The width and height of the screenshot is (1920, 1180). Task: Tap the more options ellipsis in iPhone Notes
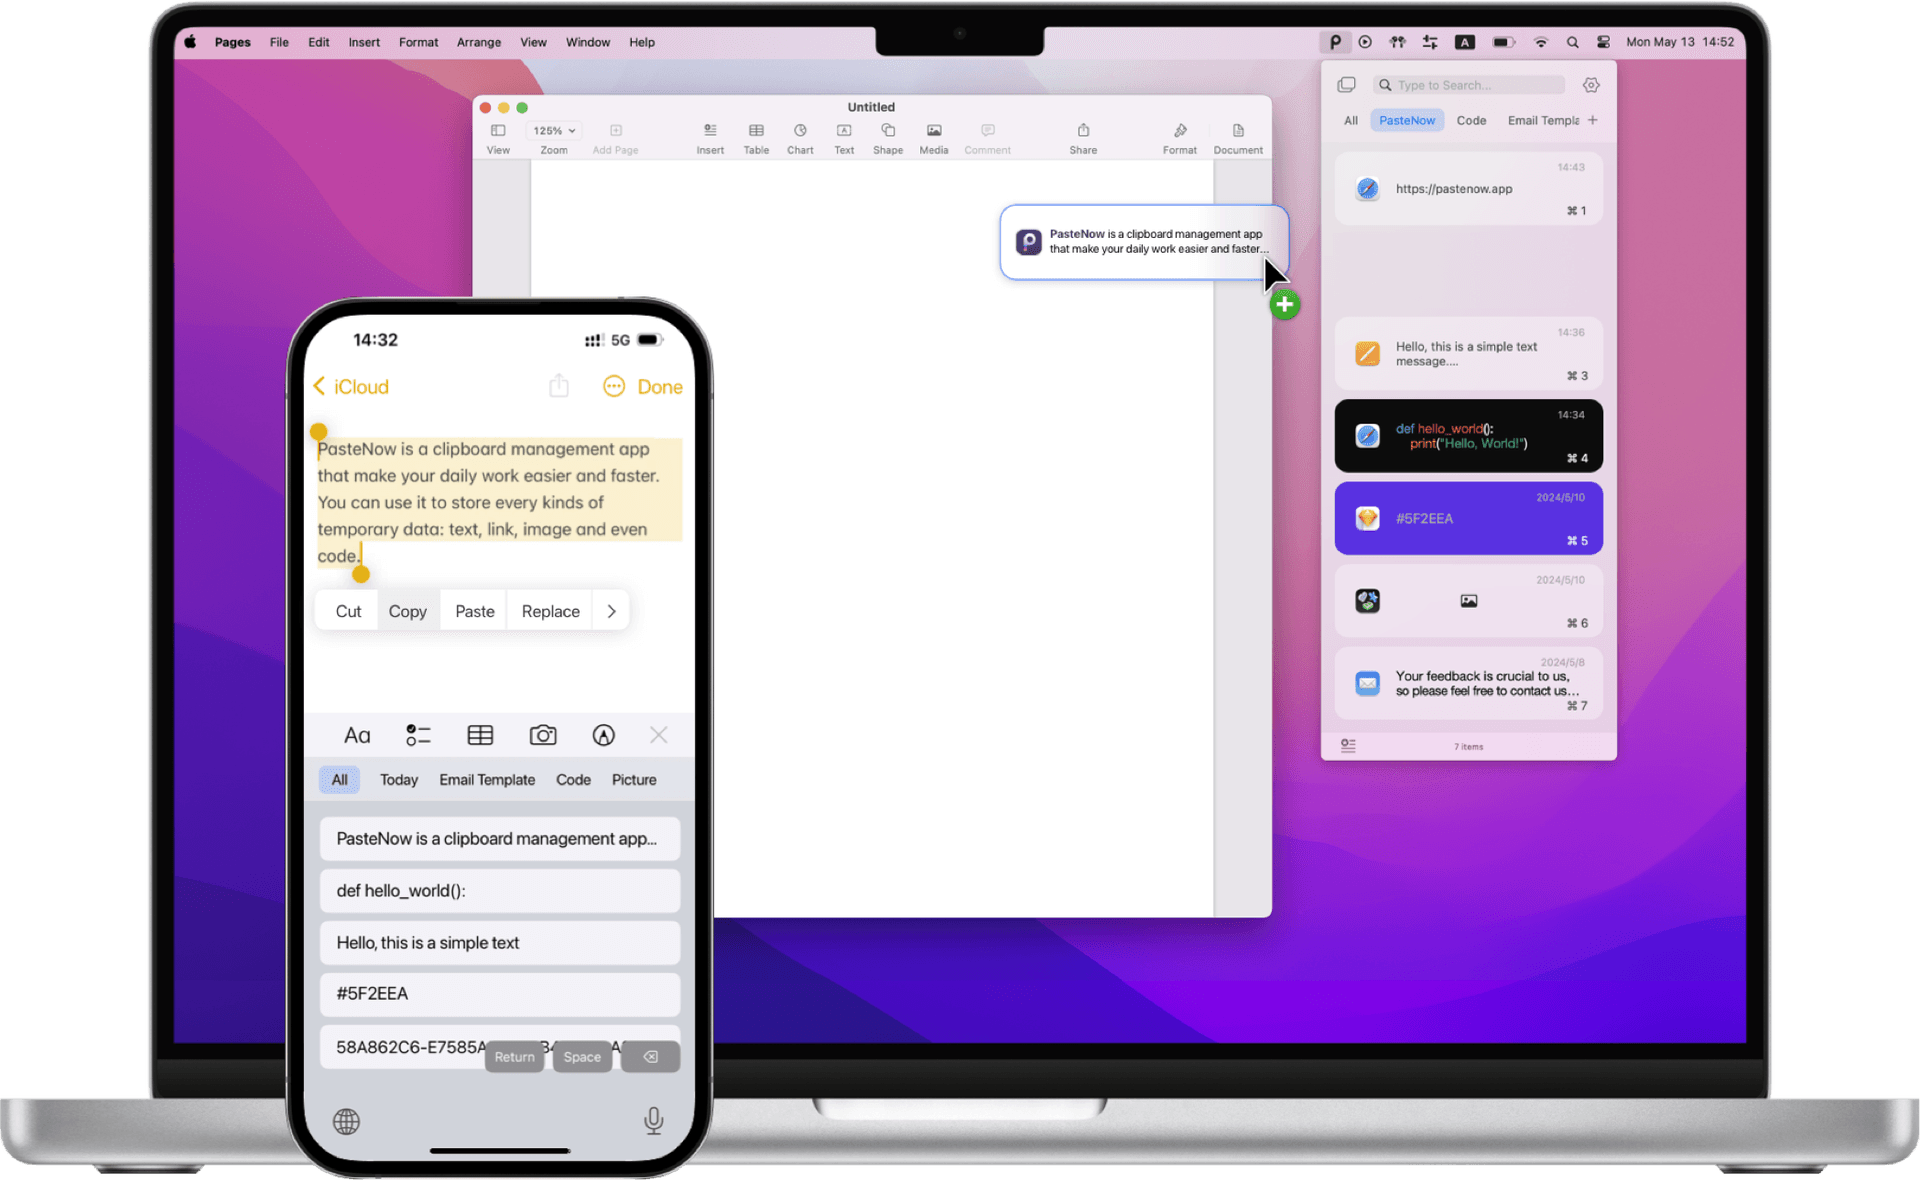click(x=613, y=387)
